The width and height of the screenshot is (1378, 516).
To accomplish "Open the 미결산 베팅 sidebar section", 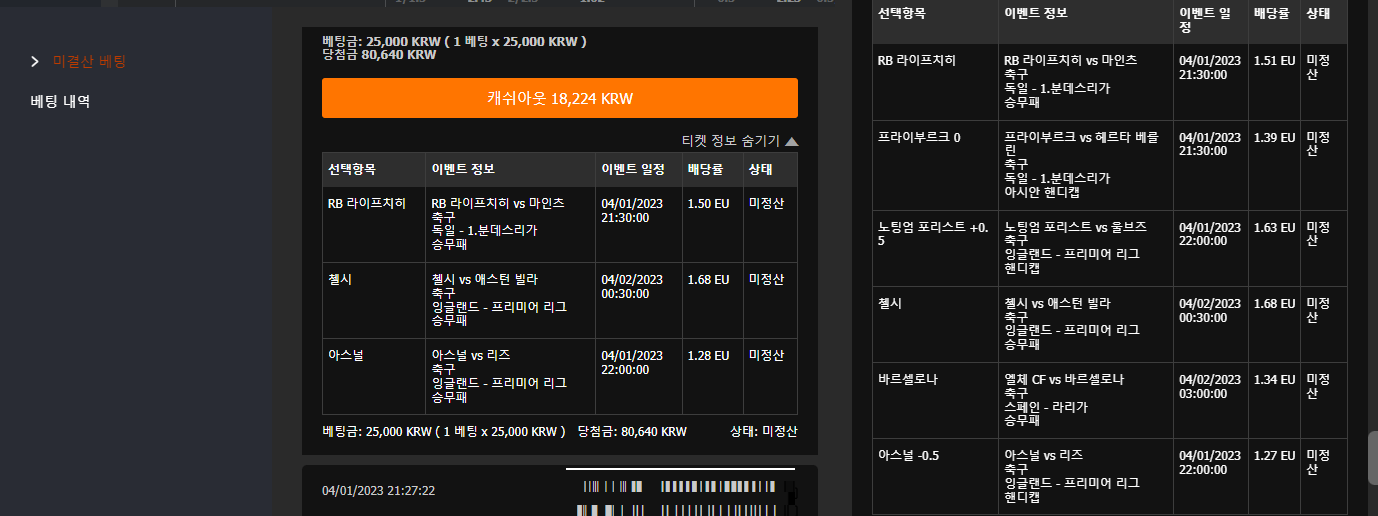I will (90, 62).
